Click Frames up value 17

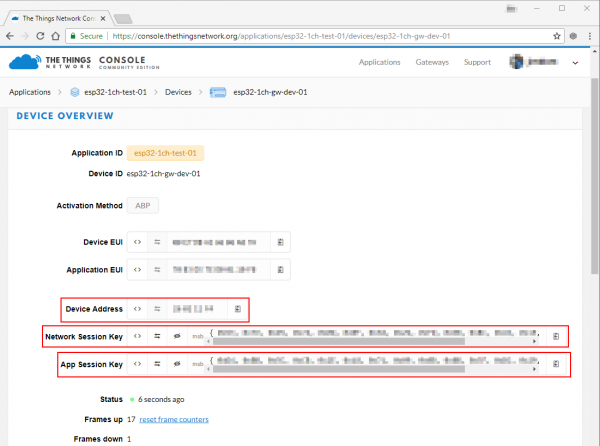131,420
